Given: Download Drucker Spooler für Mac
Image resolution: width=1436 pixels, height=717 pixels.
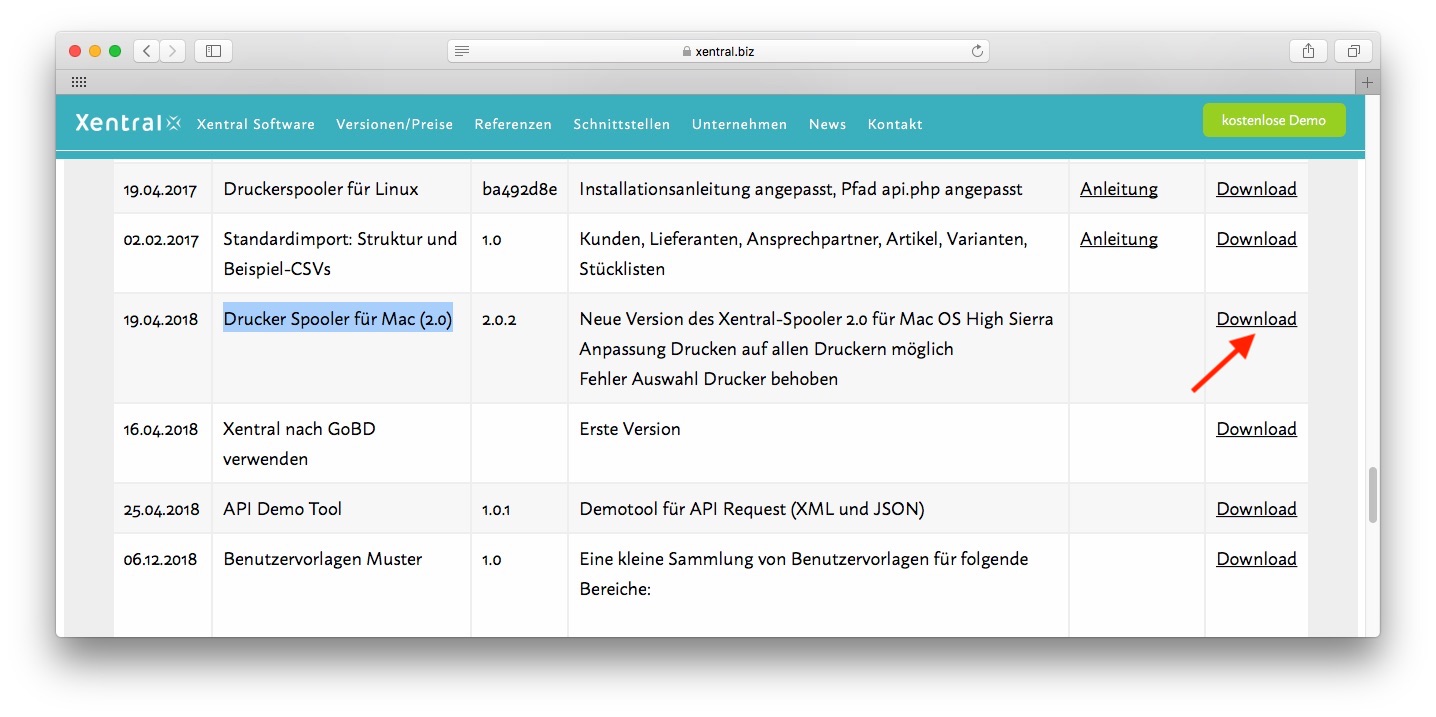Looking at the screenshot, I should click(x=1256, y=319).
